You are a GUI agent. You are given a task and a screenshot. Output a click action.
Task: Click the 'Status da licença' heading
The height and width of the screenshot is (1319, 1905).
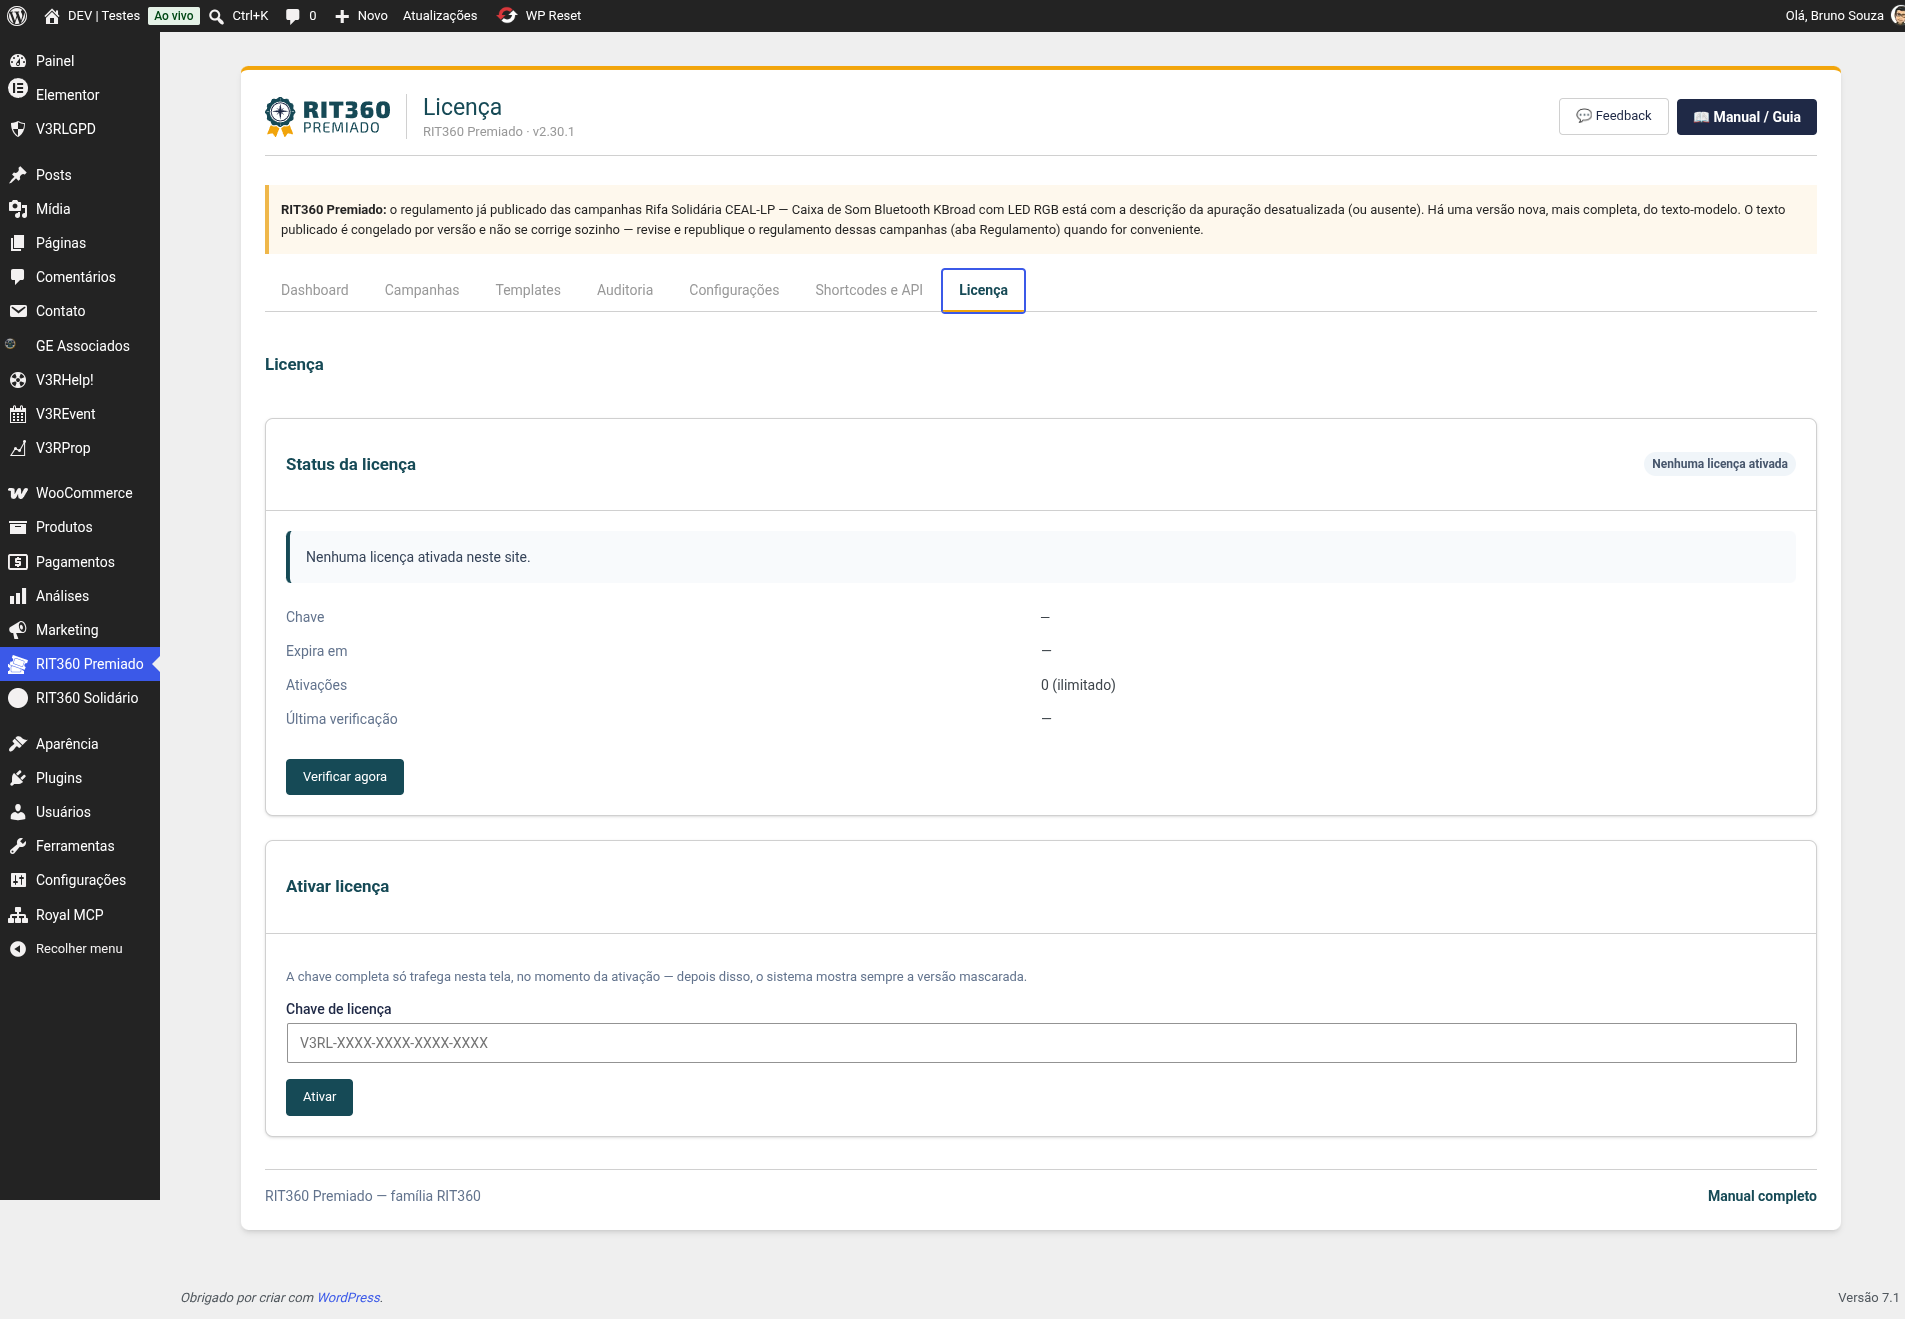(x=351, y=465)
